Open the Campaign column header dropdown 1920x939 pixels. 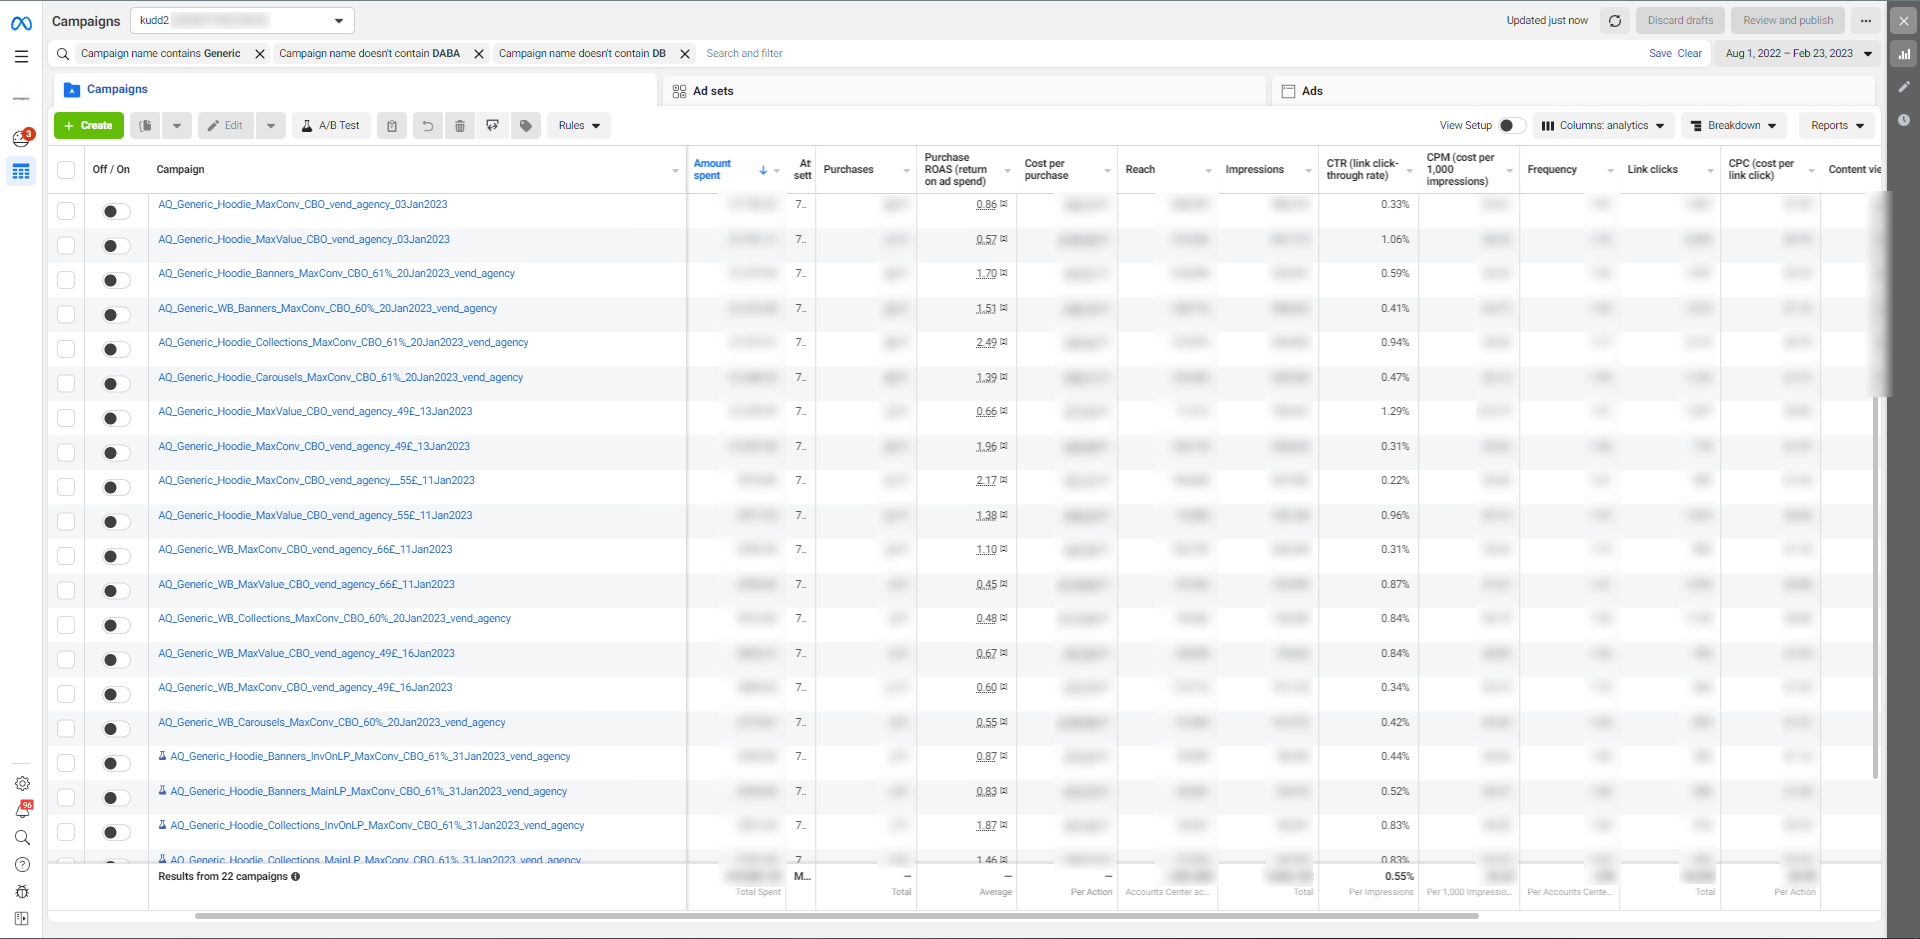[676, 171]
